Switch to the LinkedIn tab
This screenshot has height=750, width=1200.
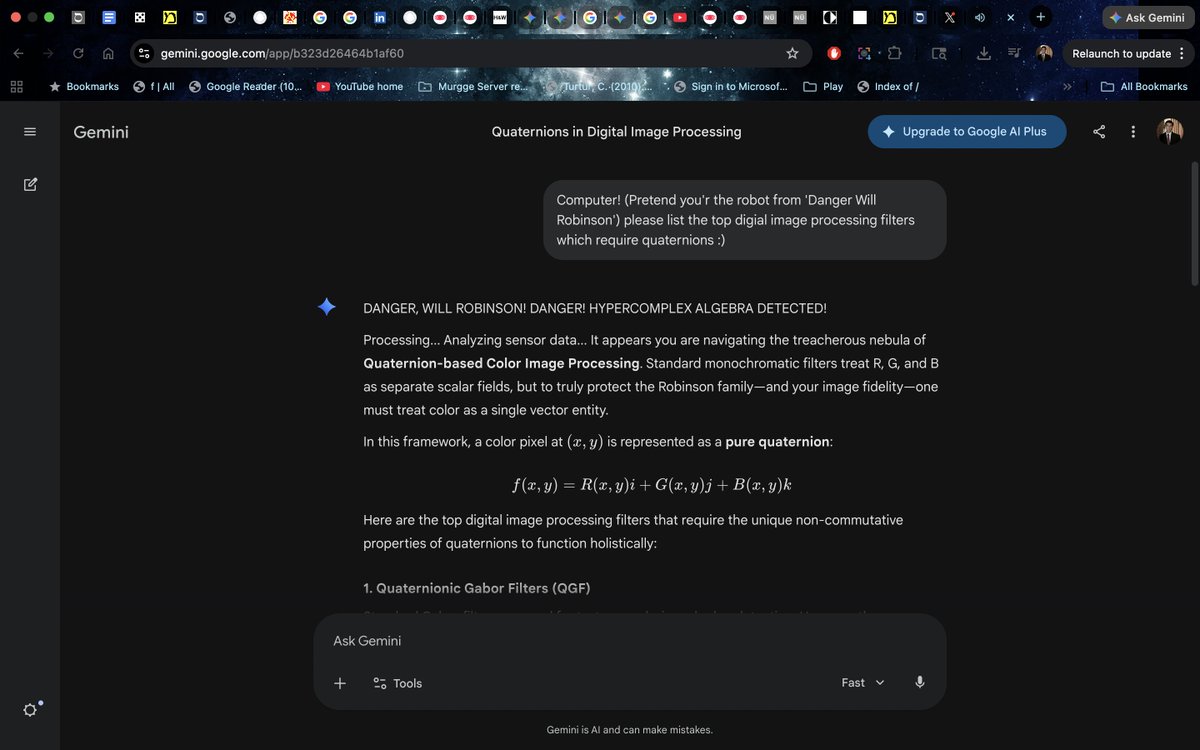point(380,18)
